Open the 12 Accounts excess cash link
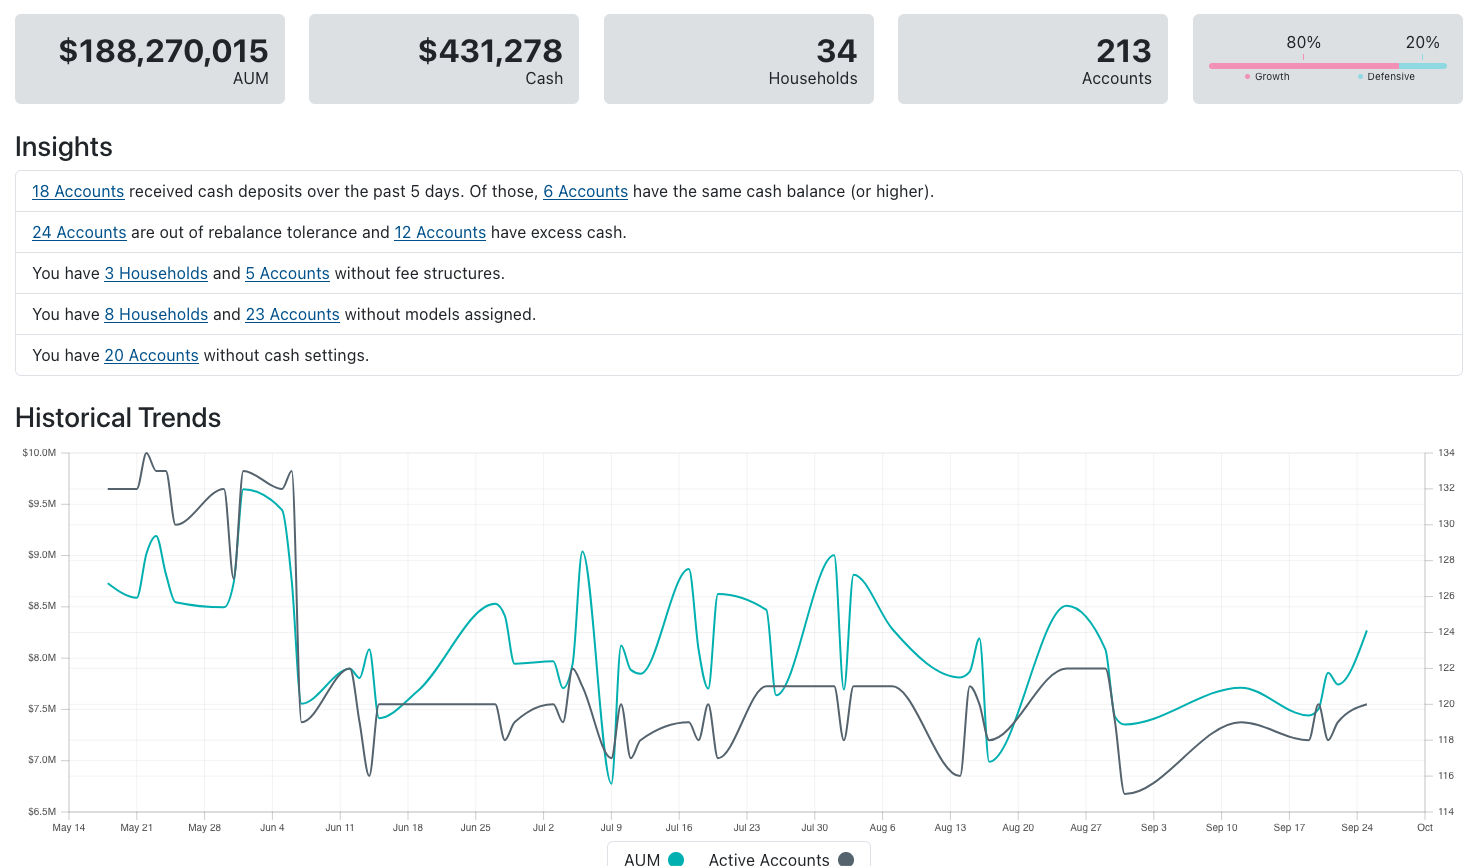 (x=440, y=232)
